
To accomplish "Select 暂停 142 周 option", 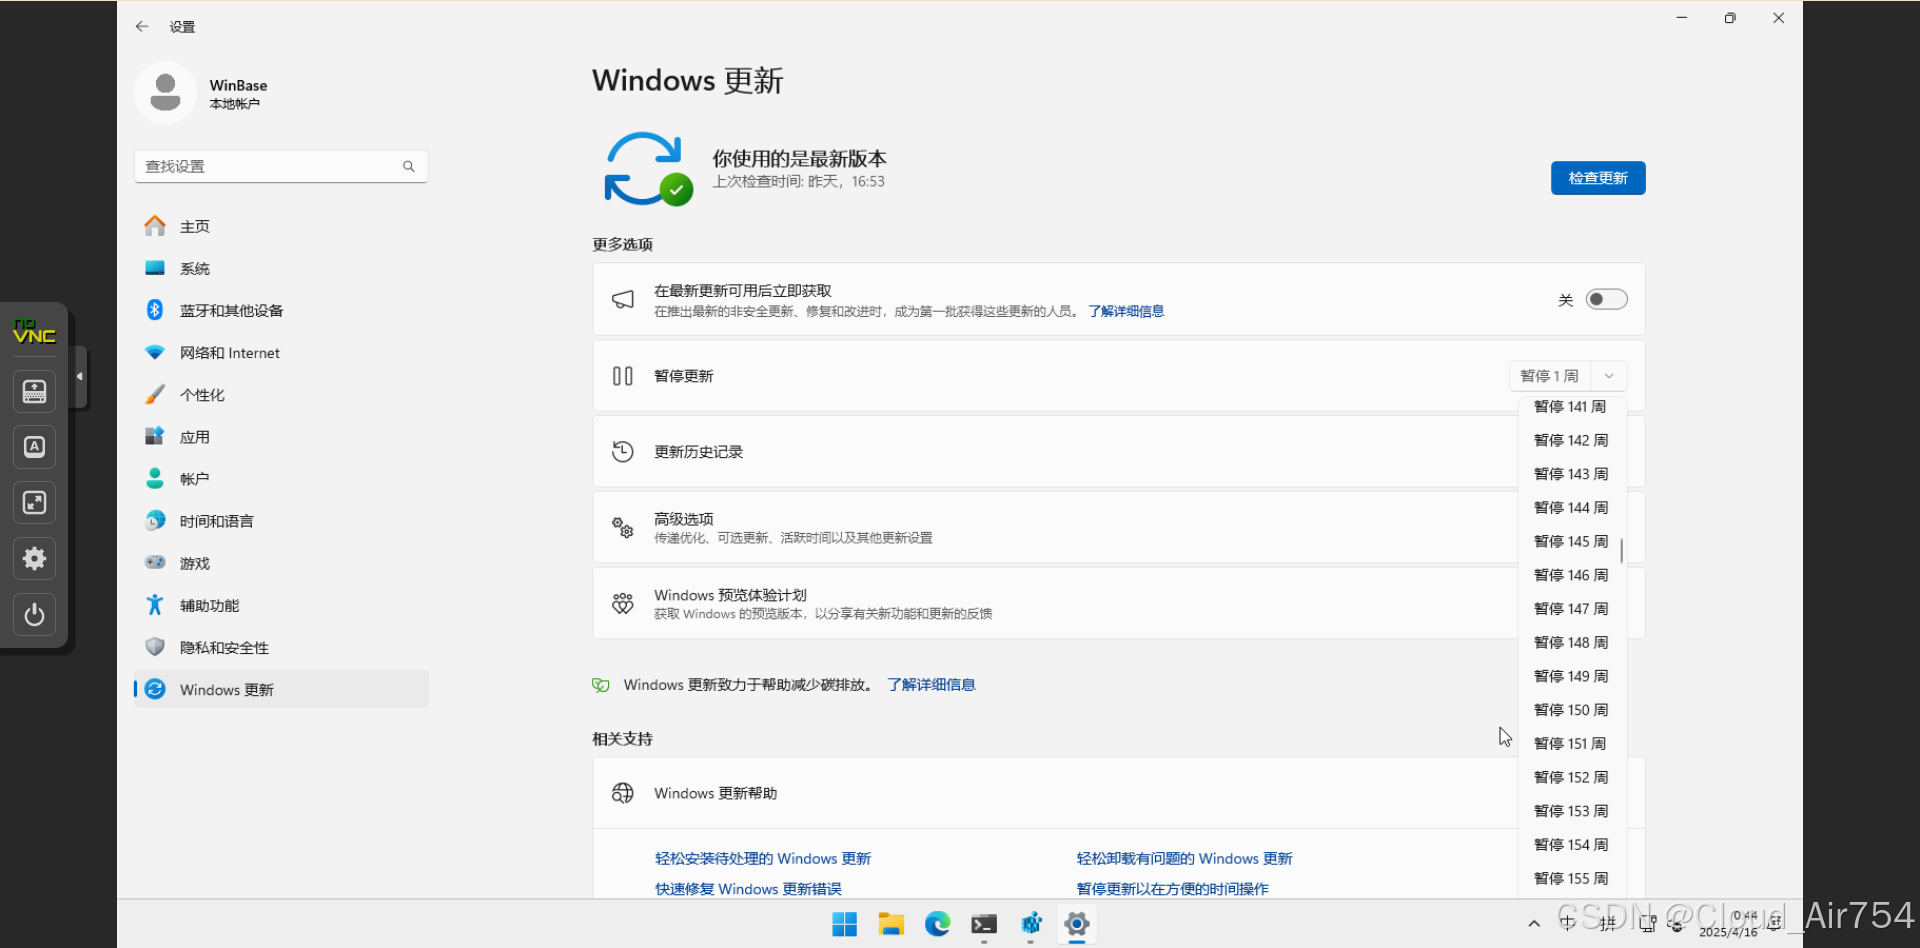I will (1571, 441).
